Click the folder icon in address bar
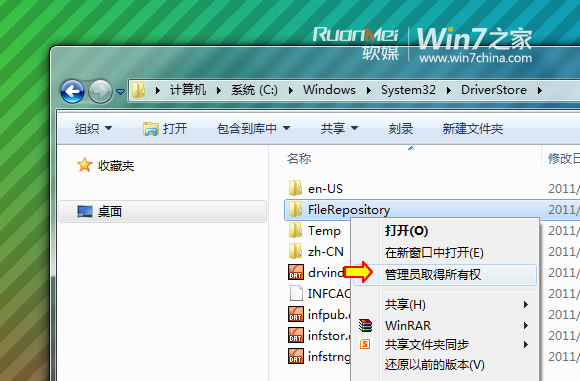The image size is (580, 381). [x=139, y=90]
